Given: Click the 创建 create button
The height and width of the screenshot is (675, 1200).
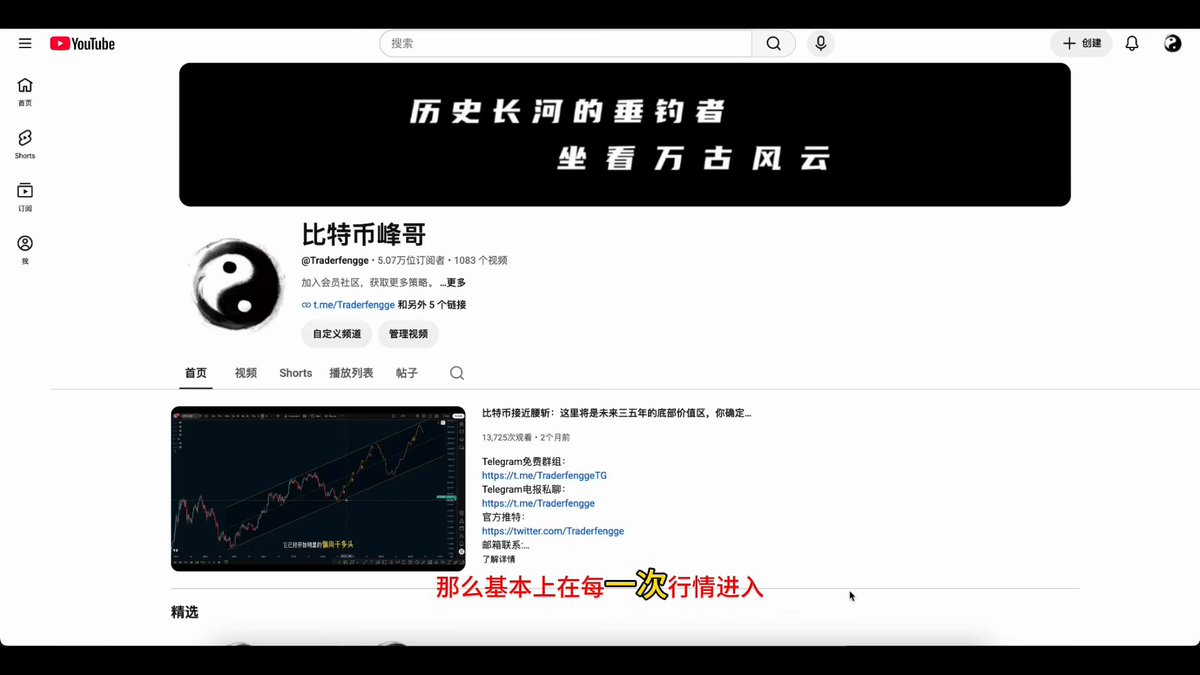Looking at the screenshot, I should click(x=1081, y=43).
